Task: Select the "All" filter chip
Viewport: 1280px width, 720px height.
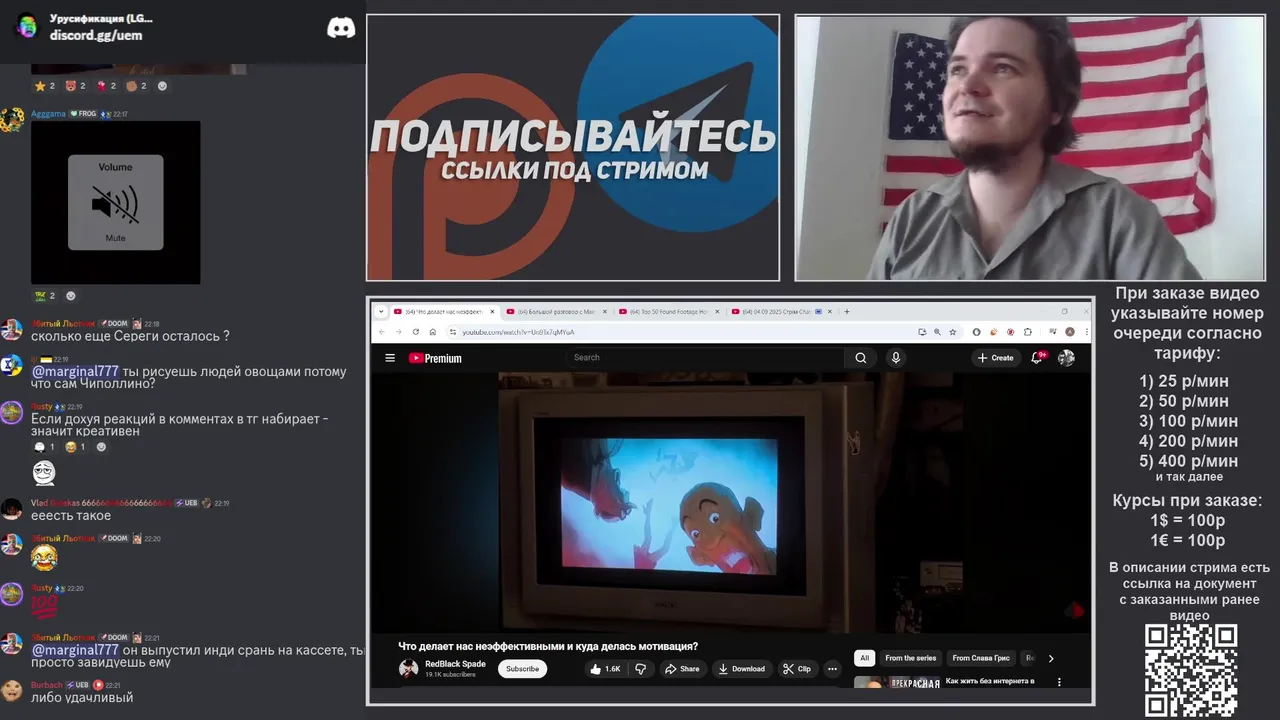Action: tap(864, 657)
